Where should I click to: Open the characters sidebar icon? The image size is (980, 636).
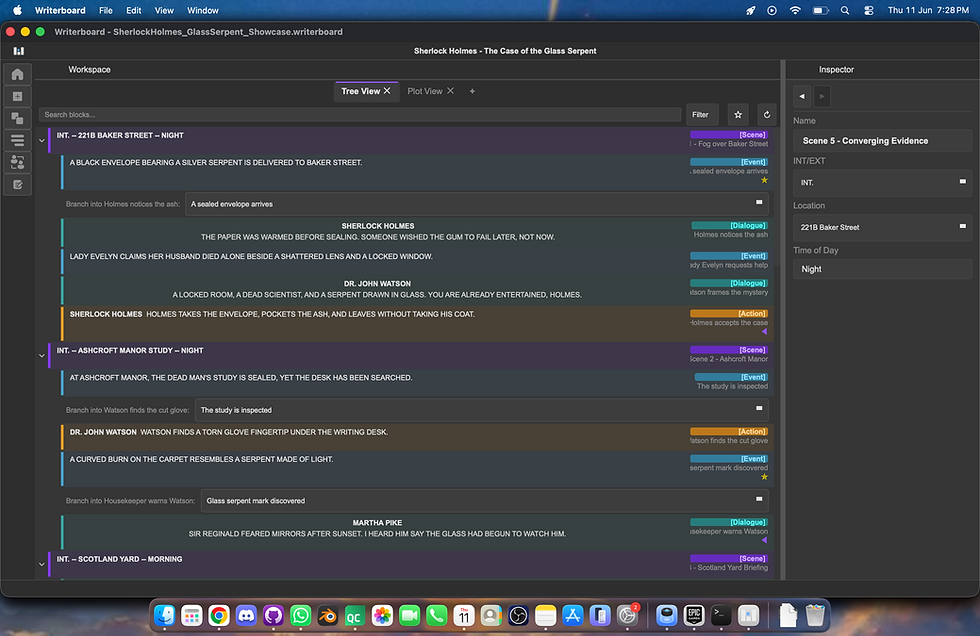click(x=18, y=162)
